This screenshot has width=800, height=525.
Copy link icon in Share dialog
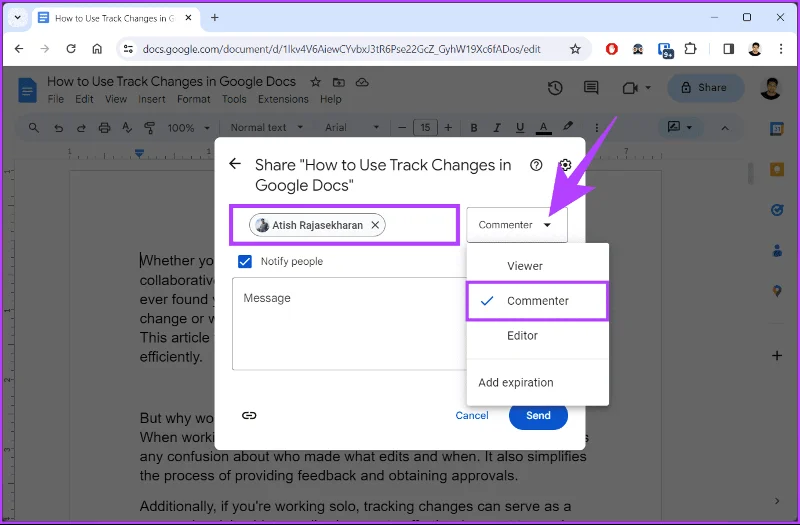pyautogui.click(x=249, y=415)
